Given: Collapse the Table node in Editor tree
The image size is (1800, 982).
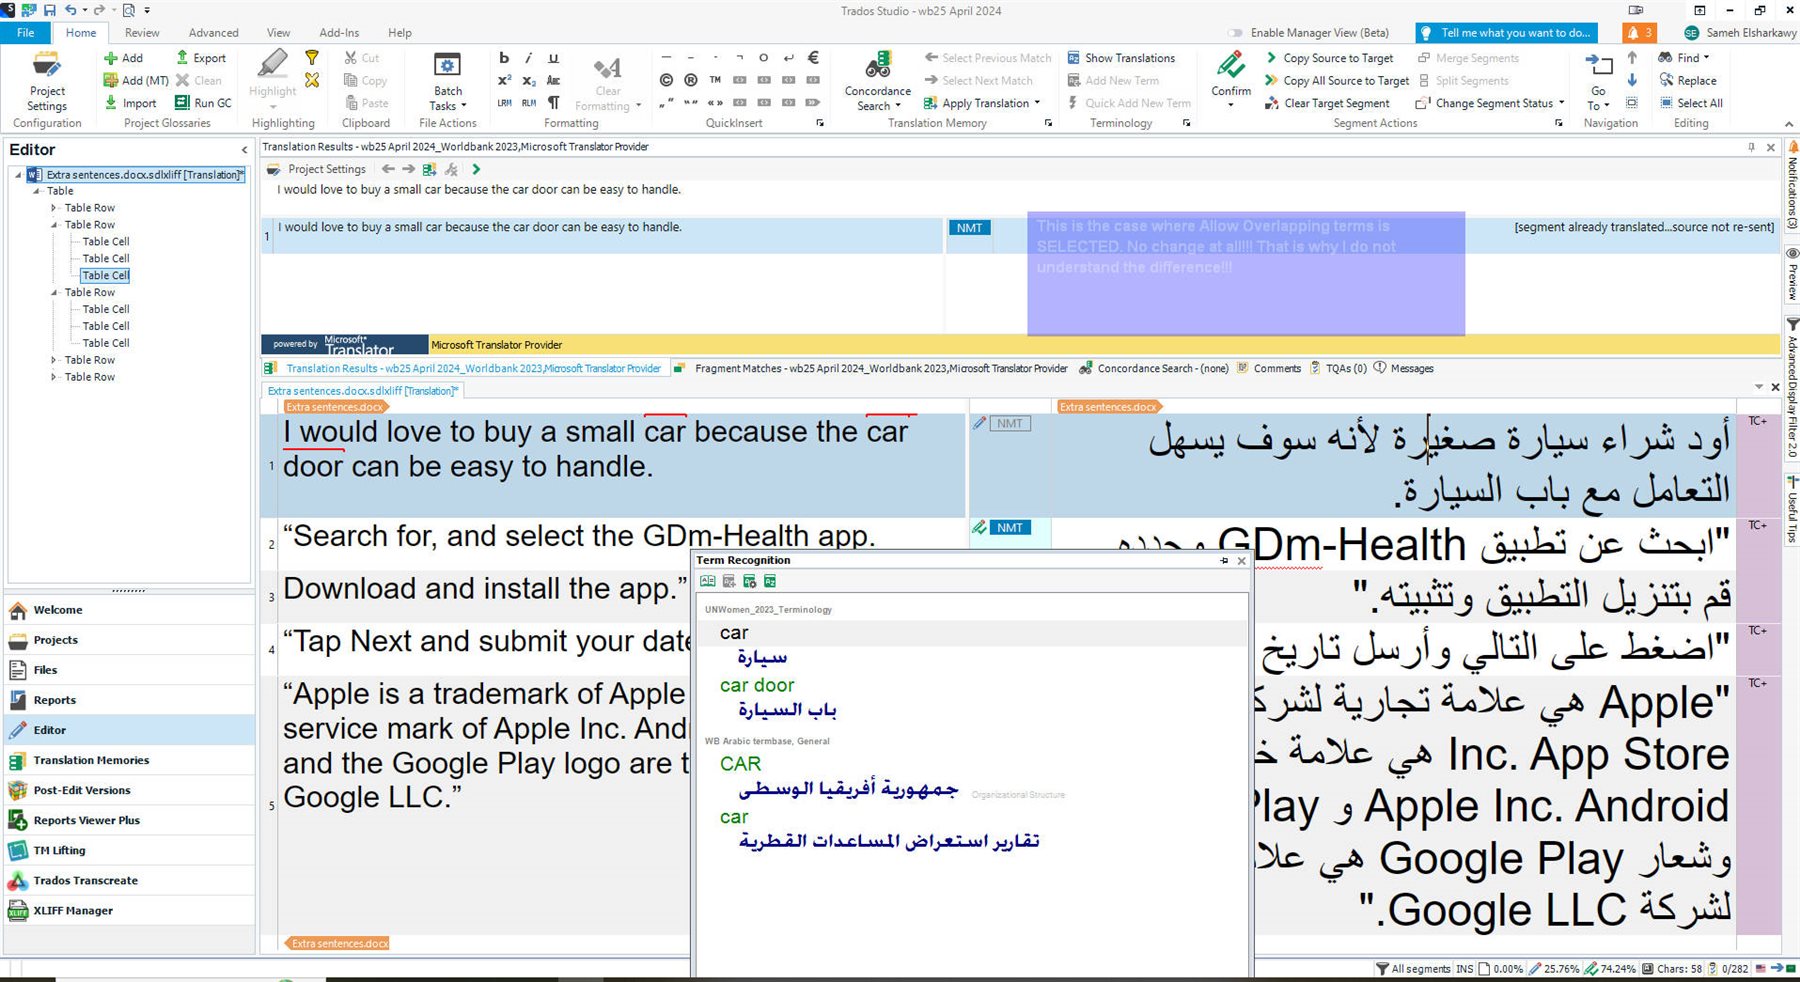Looking at the screenshot, I should click(x=37, y=191).
